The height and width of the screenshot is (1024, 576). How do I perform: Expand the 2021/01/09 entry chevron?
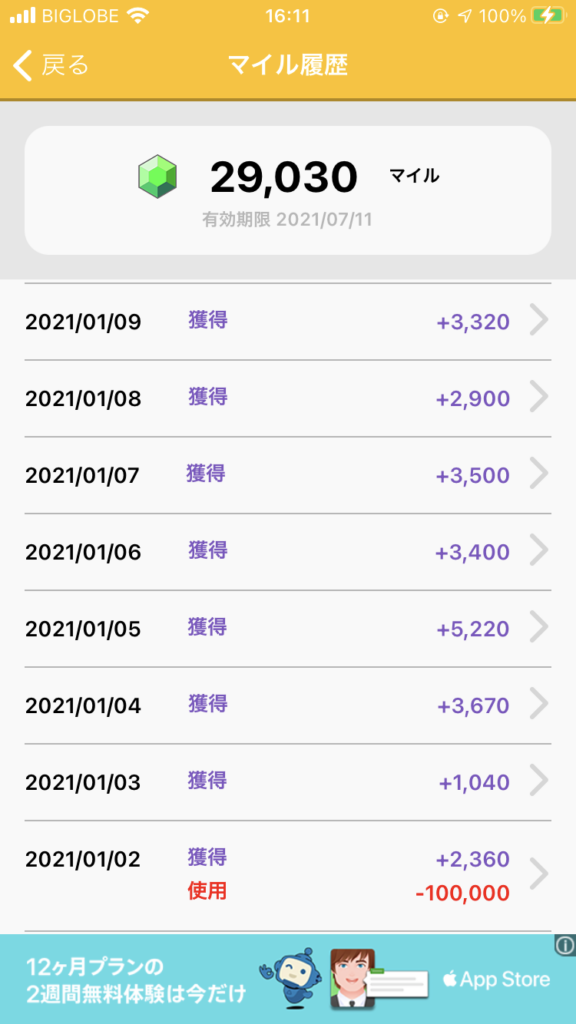coord(539,321)
